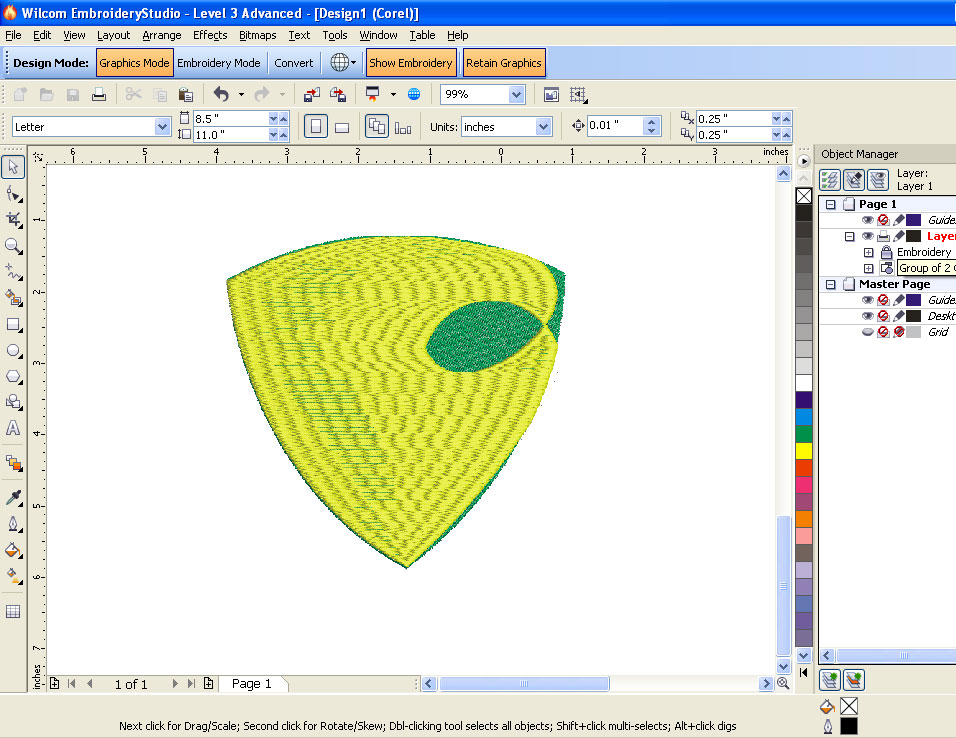This screenshot has height=738, width=956.
Task: Click the Undo arrow icon
Action: pos(221,95)
